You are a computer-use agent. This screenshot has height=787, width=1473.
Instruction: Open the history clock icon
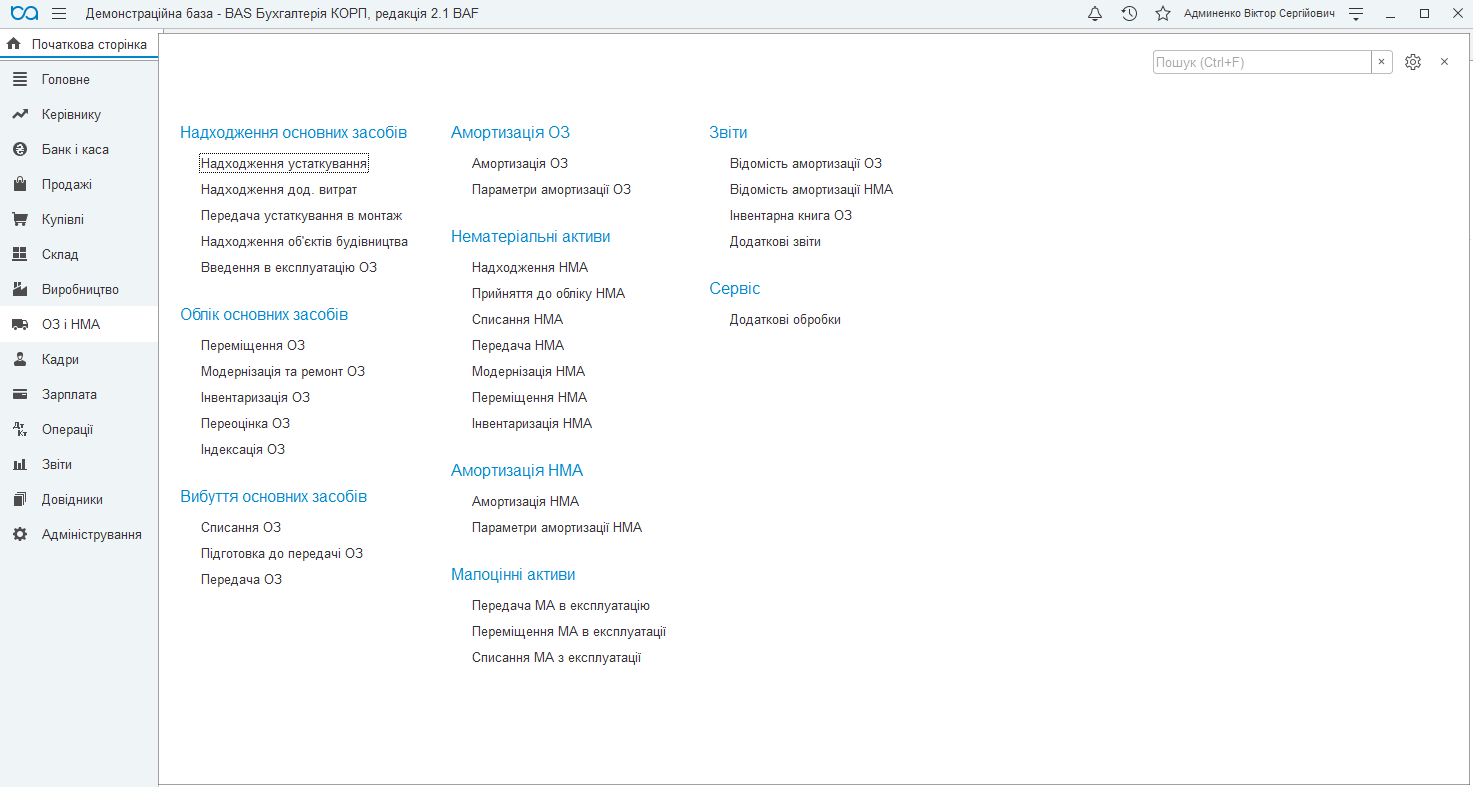tap(1129, 14)
